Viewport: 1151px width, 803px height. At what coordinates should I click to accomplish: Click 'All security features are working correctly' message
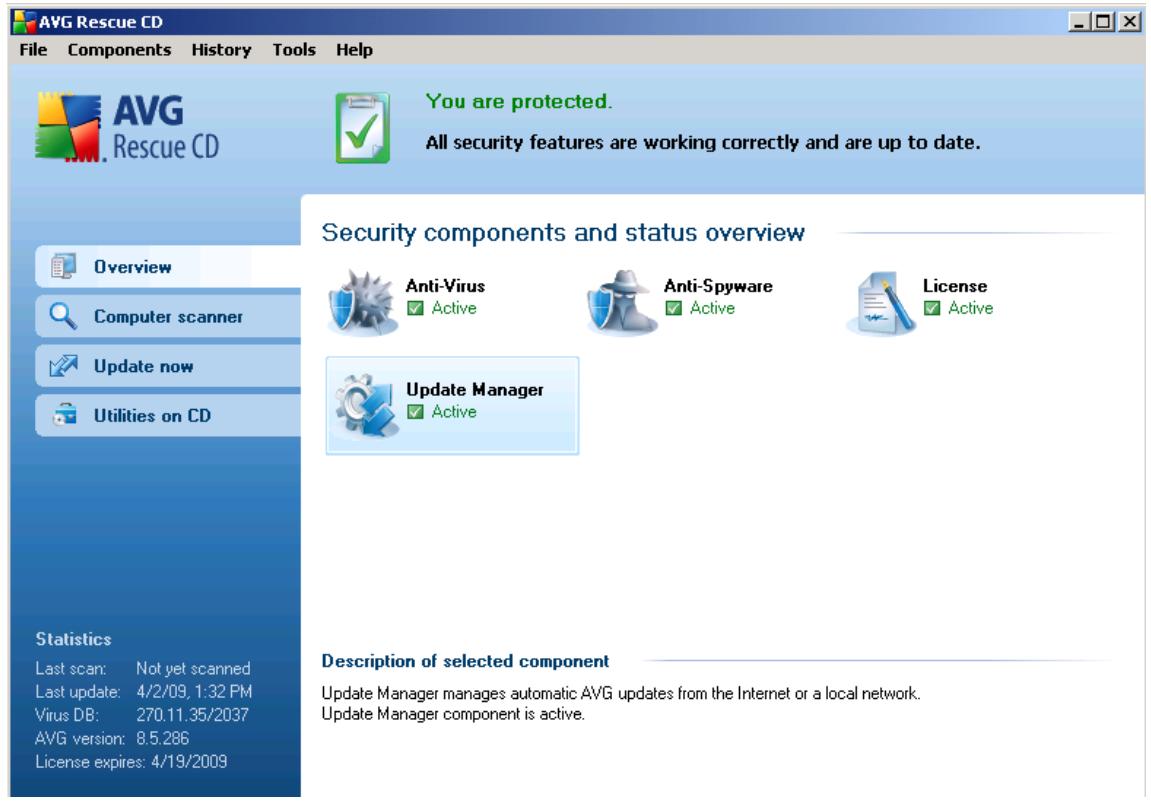coord(702,142)
